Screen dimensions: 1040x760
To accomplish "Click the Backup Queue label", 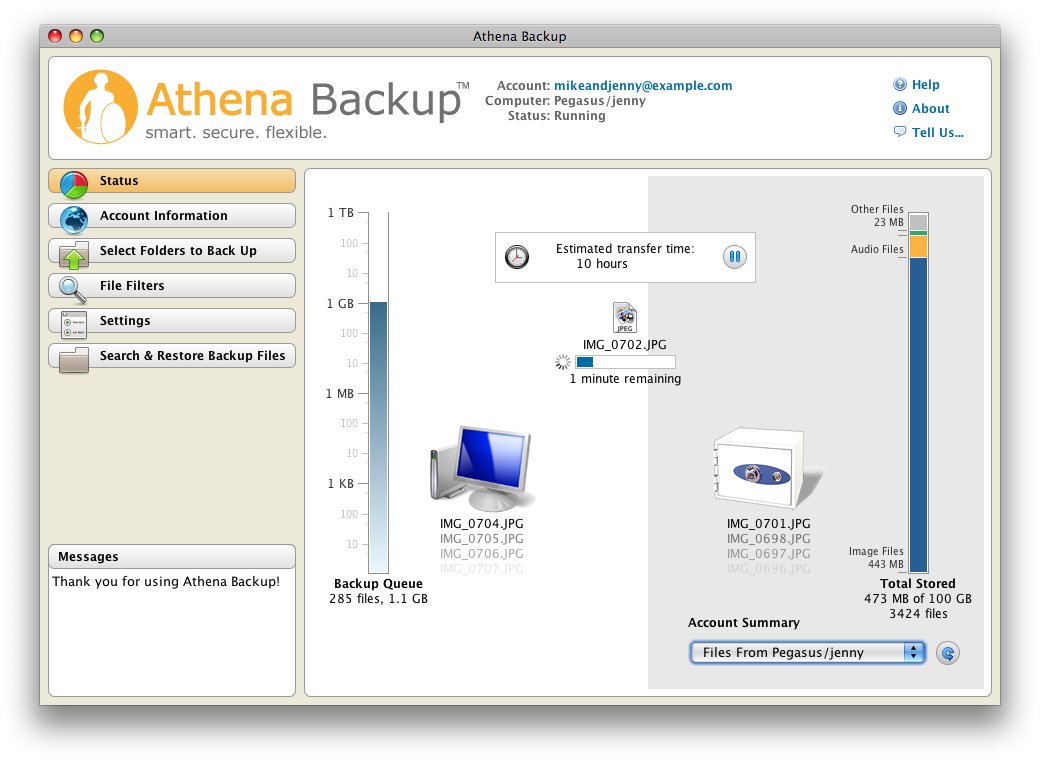I will [378, 584].
